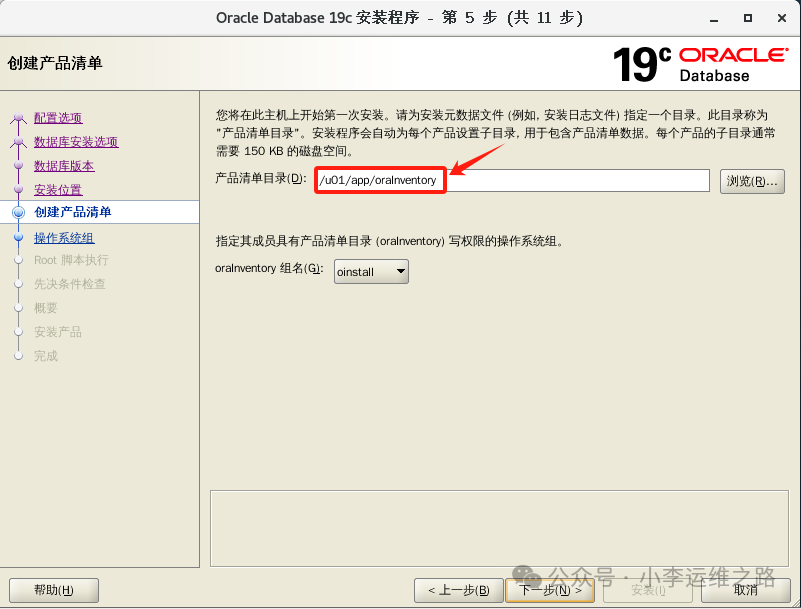Click the 浏览(R)... browse button
The height and width of the screenshot is (609, 801).
(x=752, y=181)
